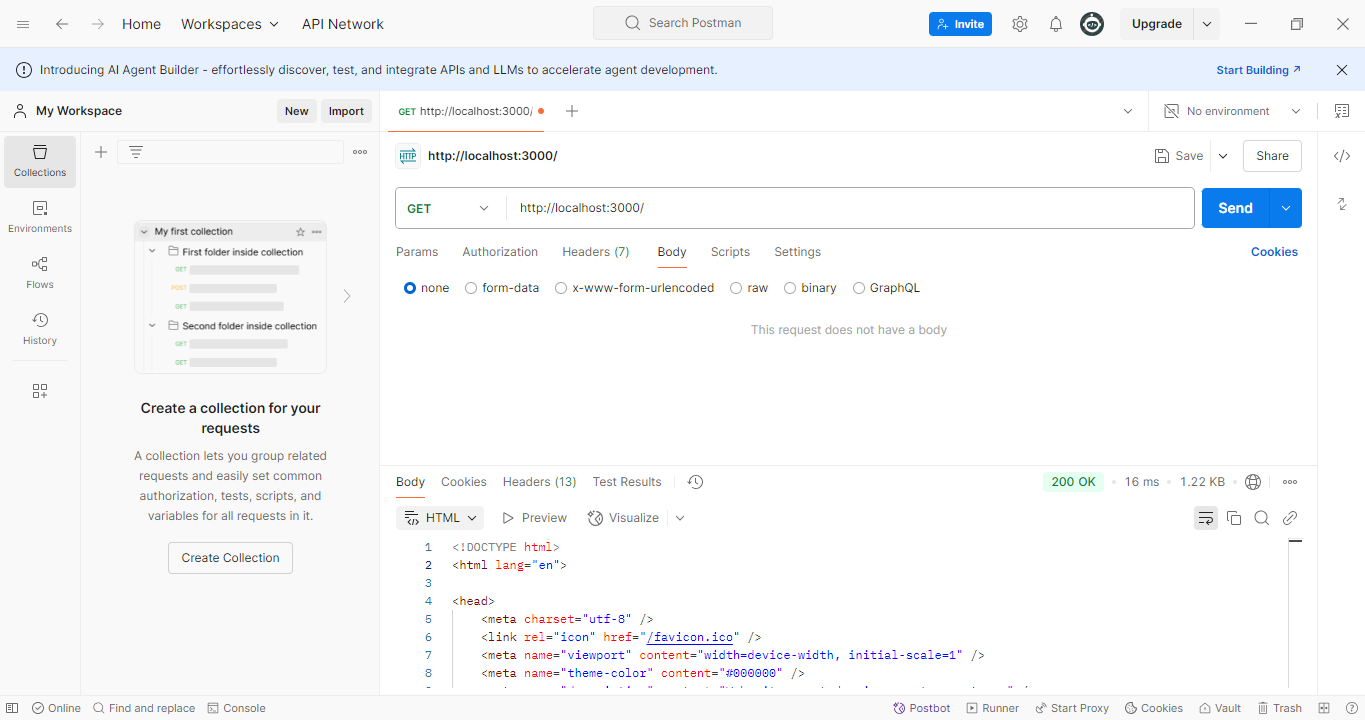Open the History sidebar panel
The image size is (1365, 720).
(40, 329)
